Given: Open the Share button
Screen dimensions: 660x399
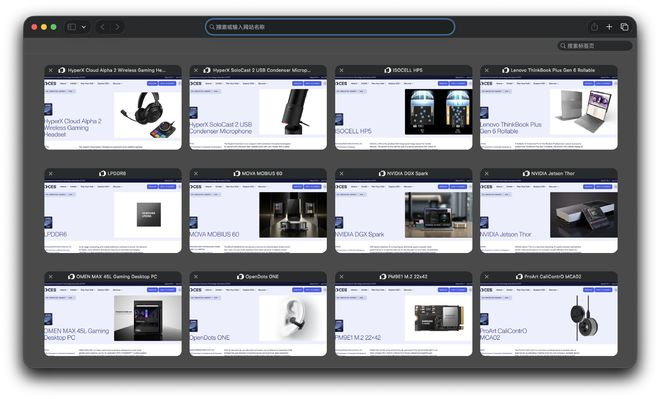Looking at the screenshot, I should (594, 27).
